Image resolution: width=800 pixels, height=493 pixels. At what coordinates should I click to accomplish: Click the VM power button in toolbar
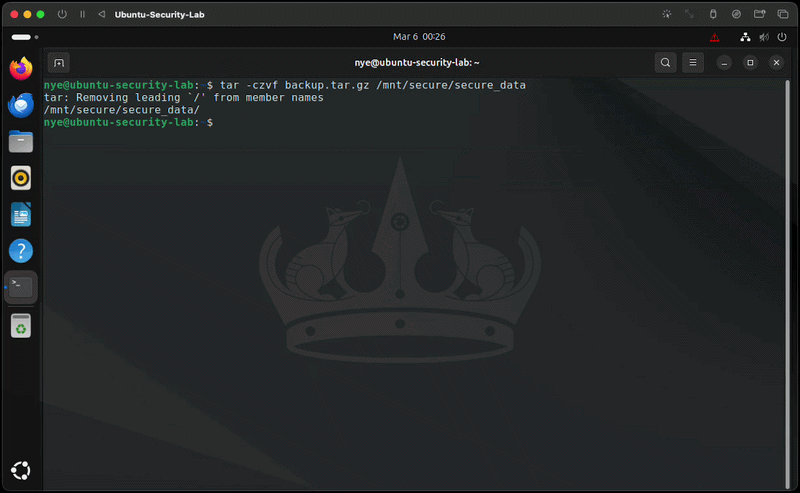click(x=62, y=15)
